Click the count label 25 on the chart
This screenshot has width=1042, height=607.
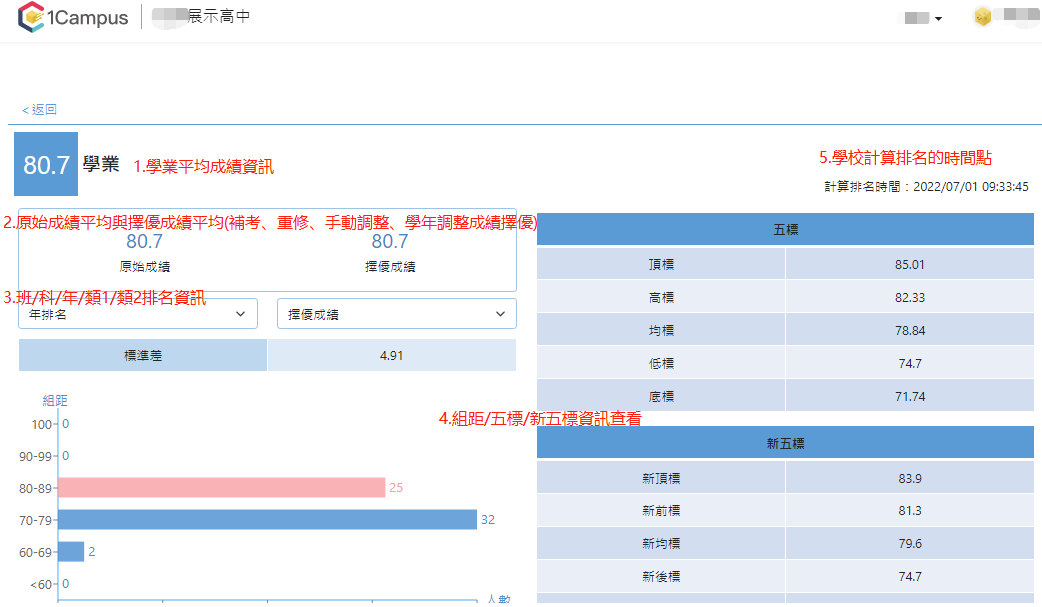tap(396, 488)
